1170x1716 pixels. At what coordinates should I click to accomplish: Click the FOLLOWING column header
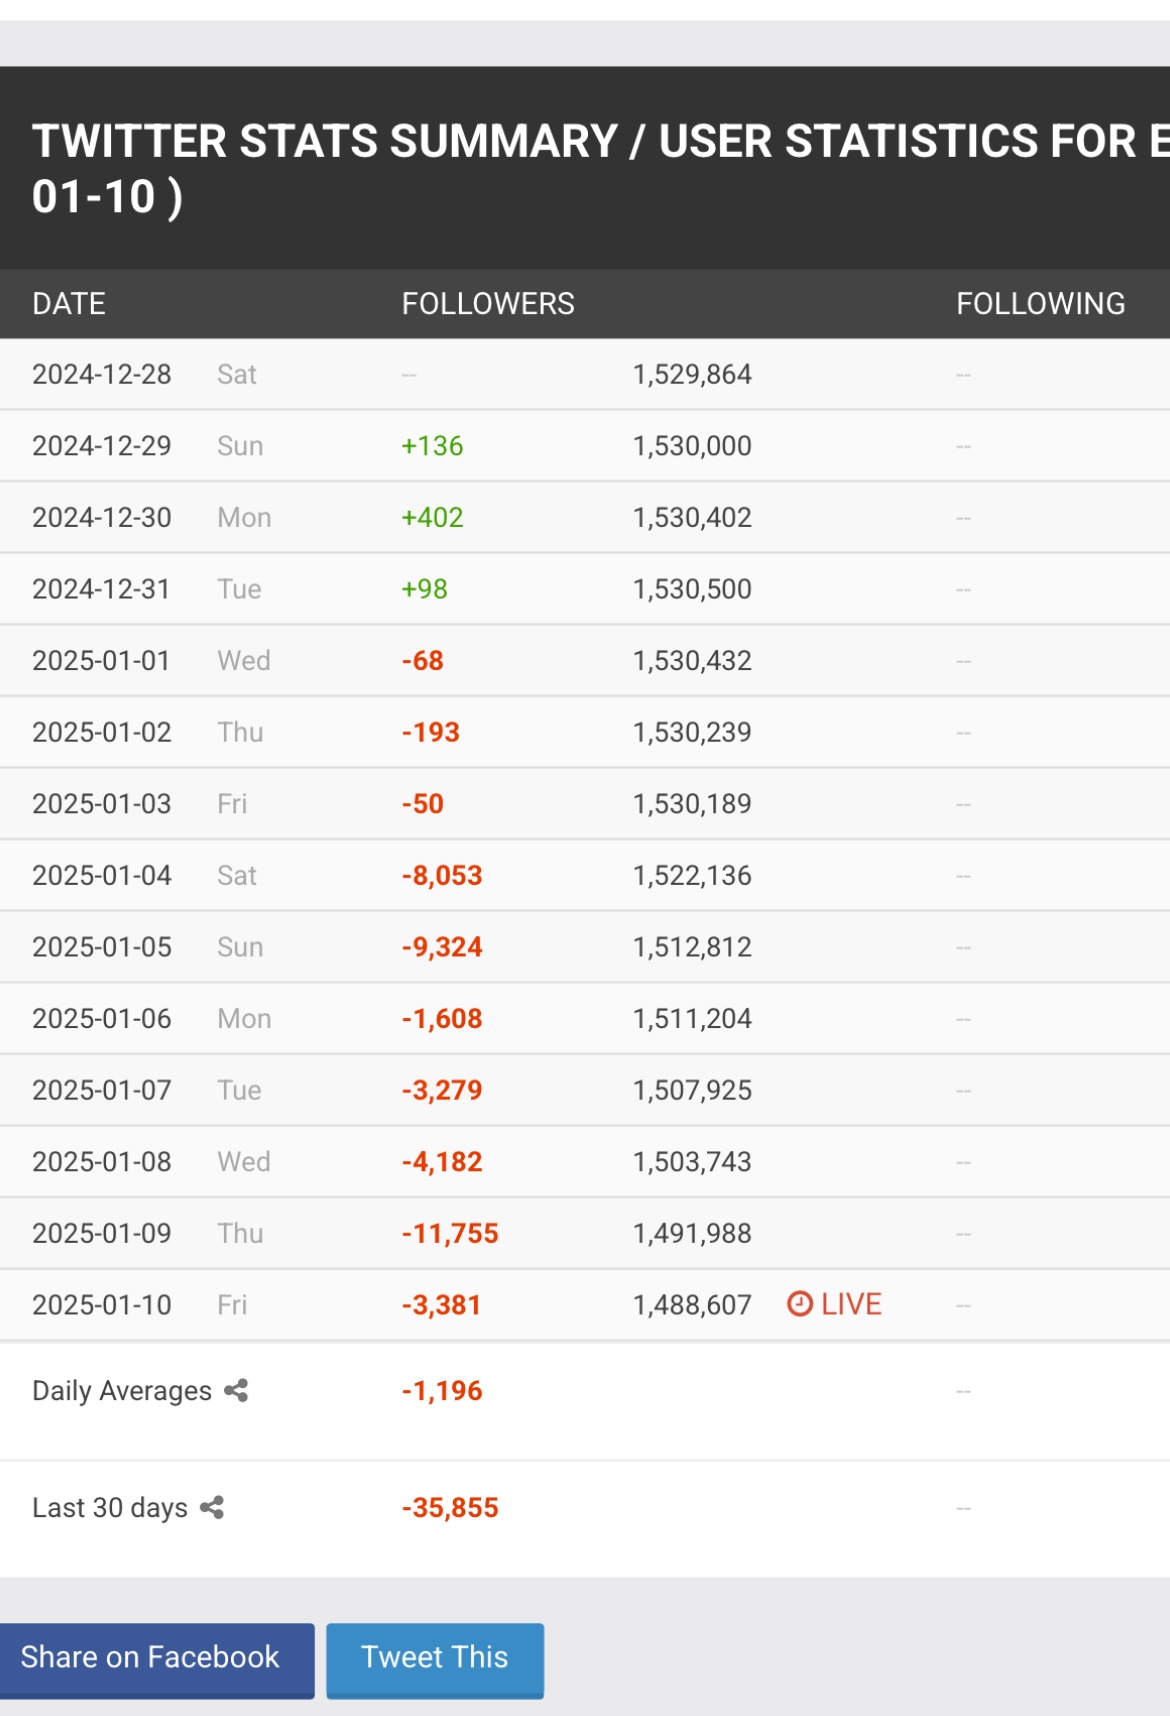click(1040, 304)
